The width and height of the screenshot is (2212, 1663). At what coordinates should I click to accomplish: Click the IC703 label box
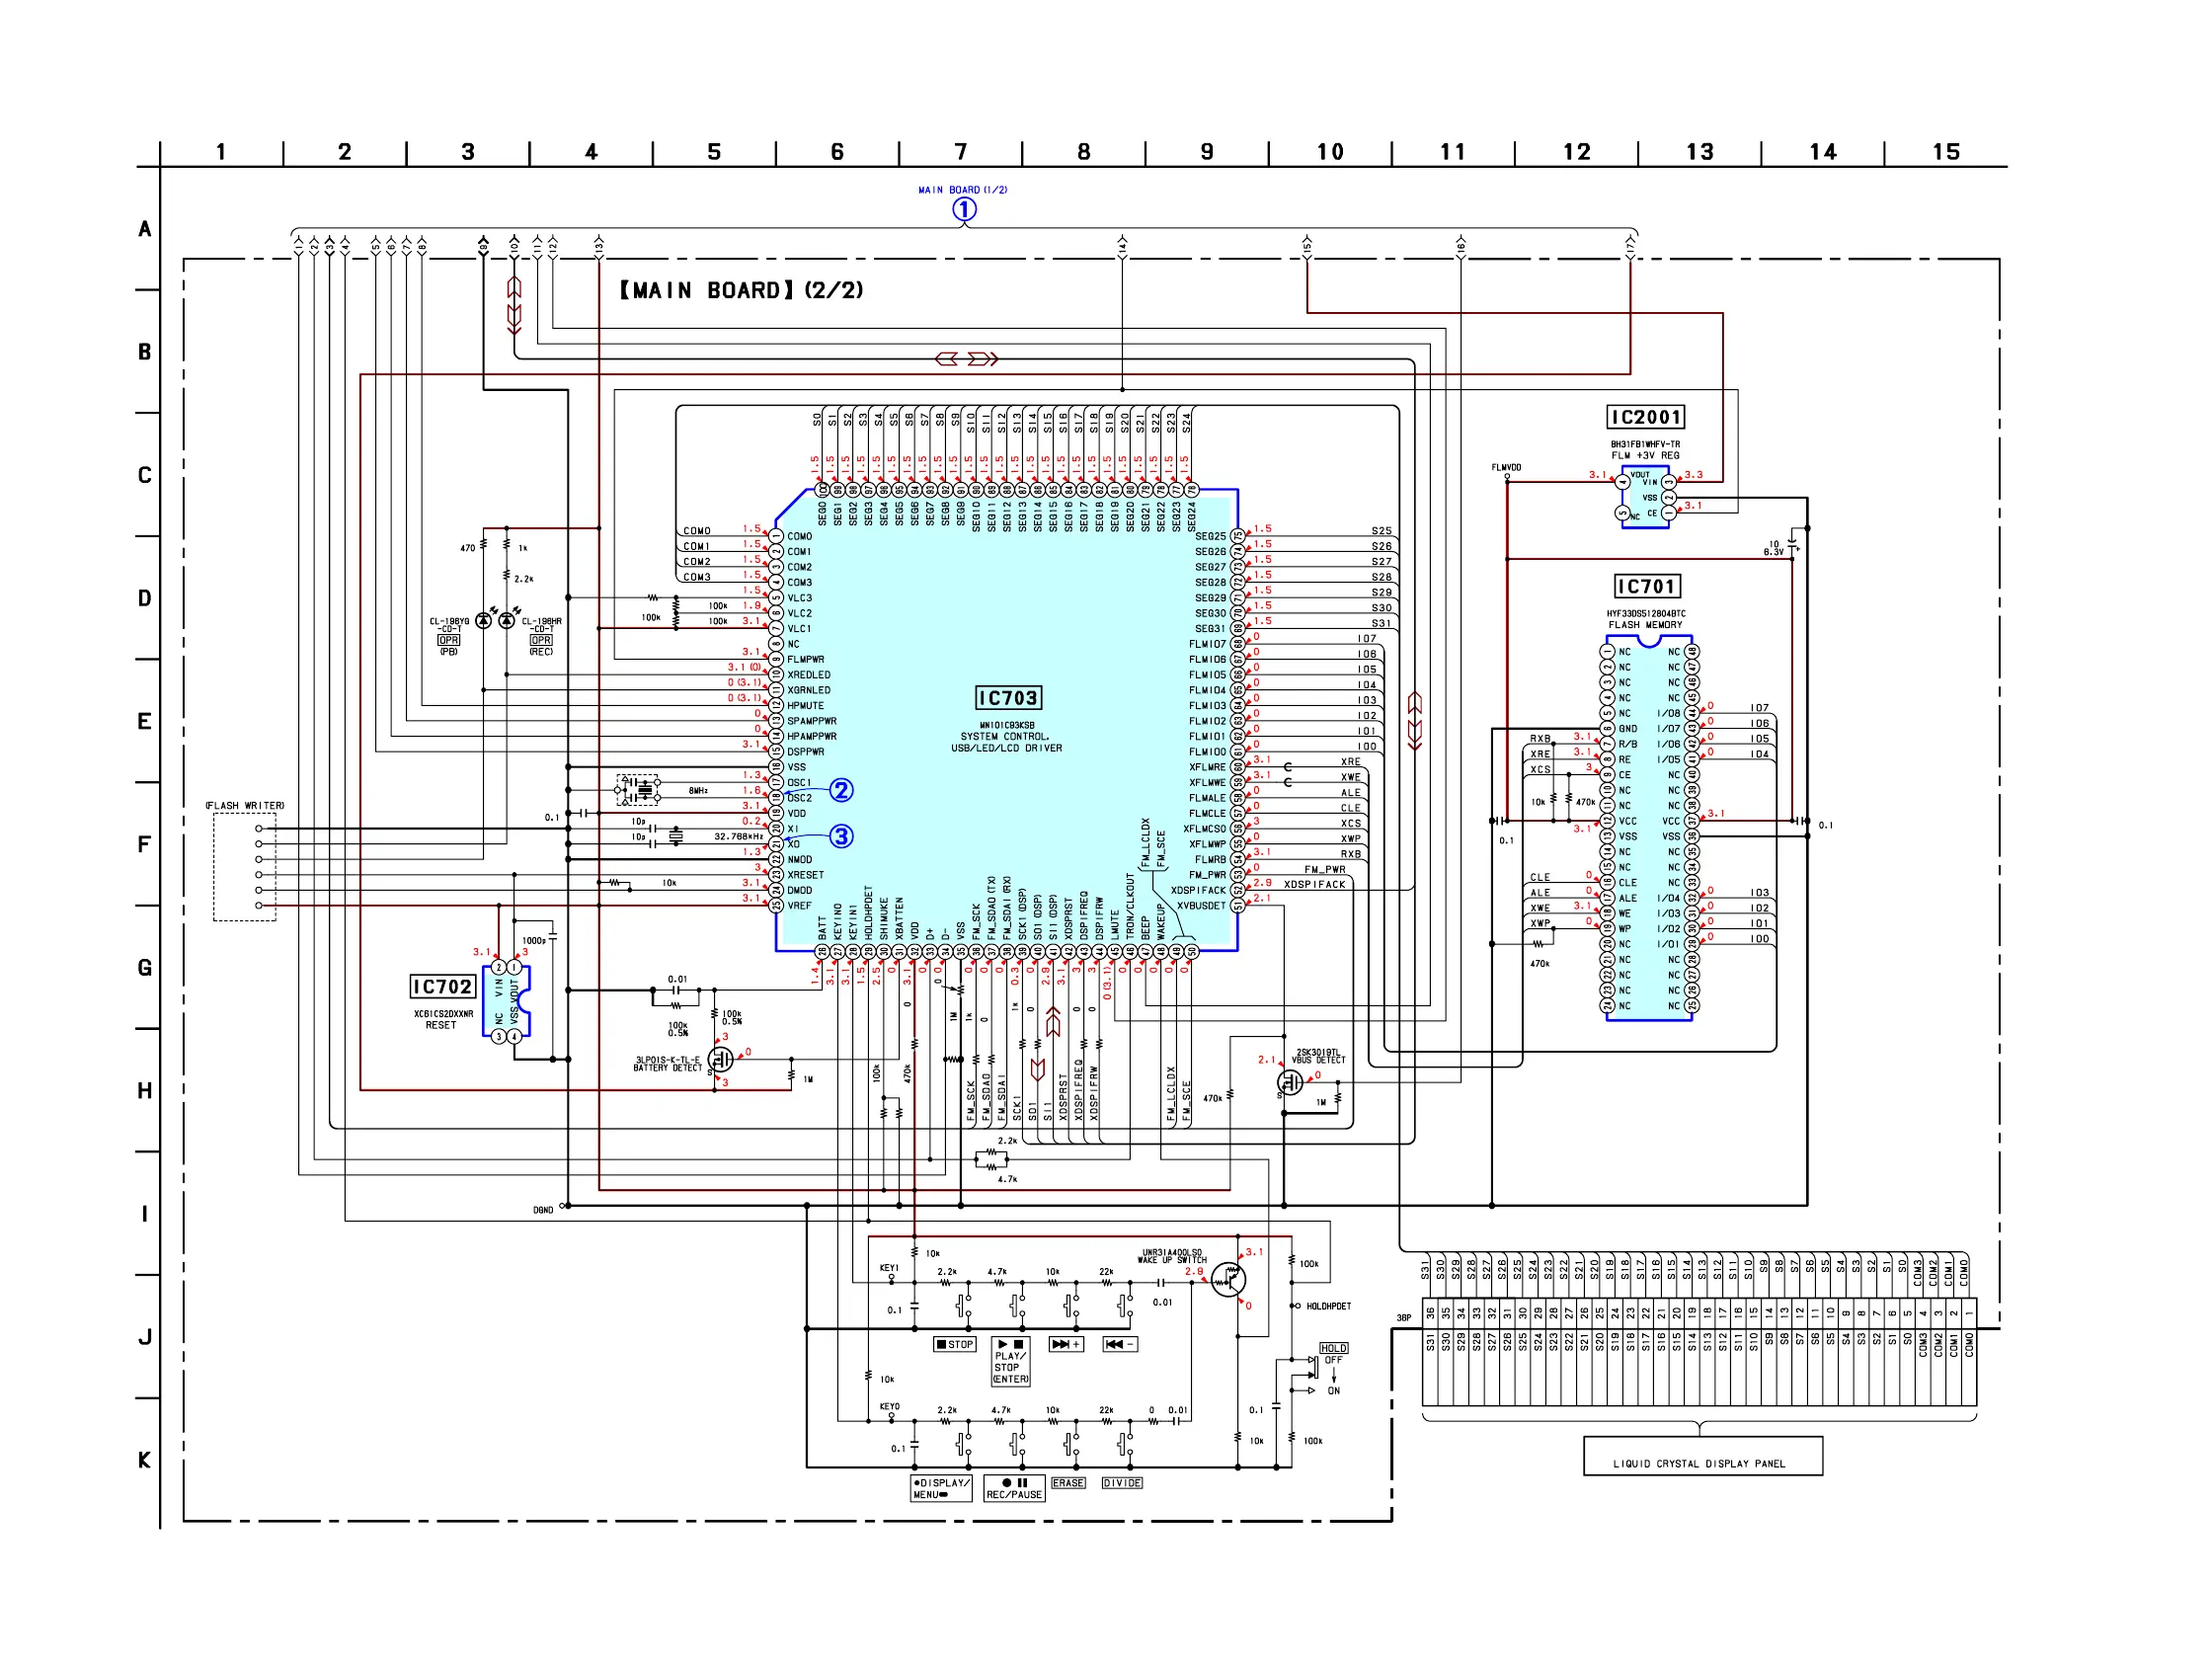[x=1008, y=698]
